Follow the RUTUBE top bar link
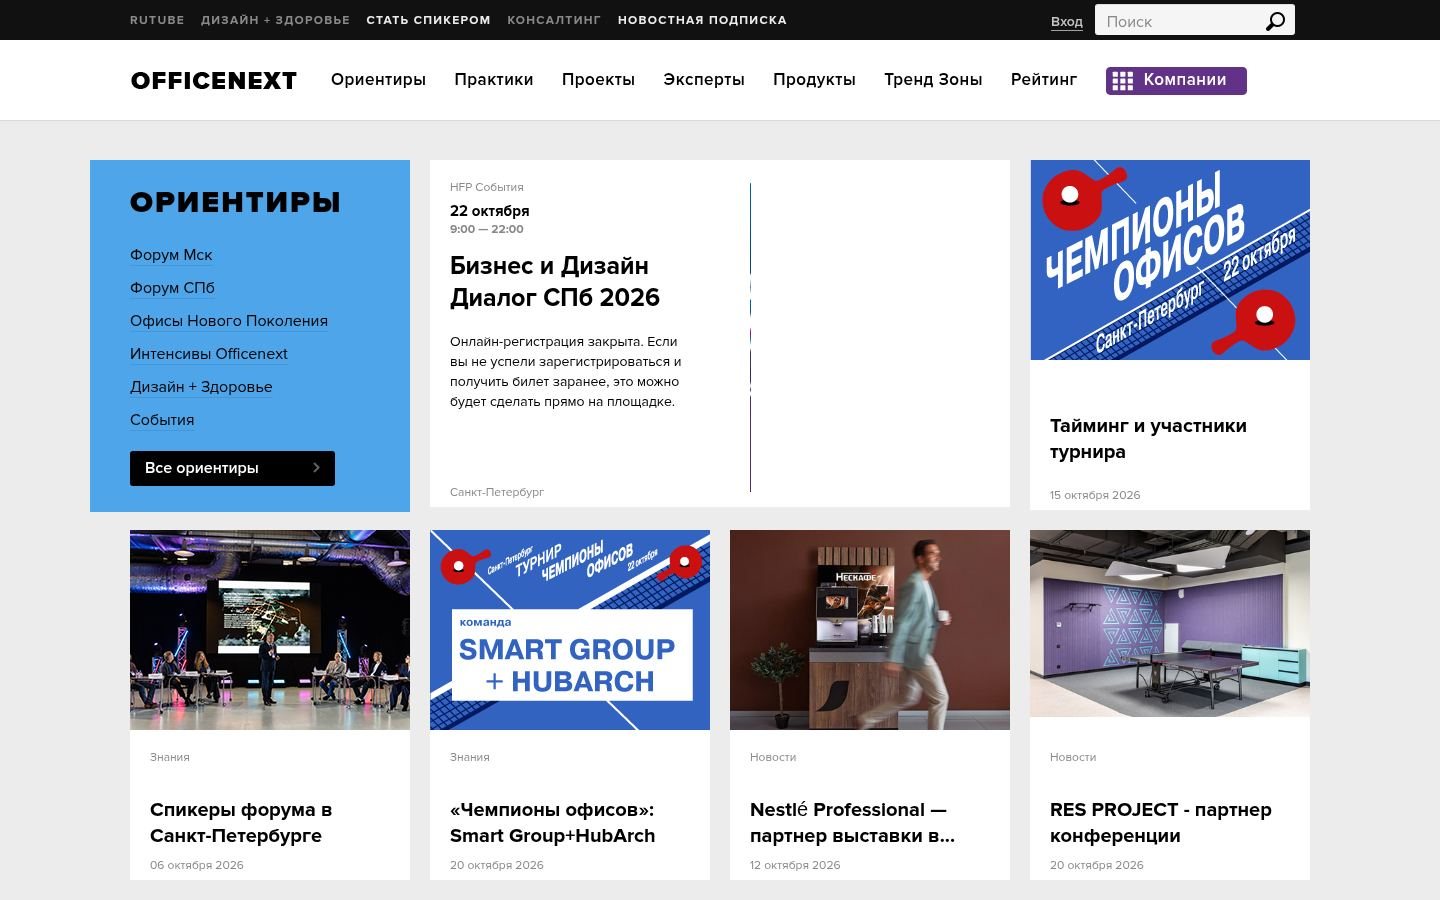Screen dimensions: 1440x900 pyautogui.click(x=157, y=20)
